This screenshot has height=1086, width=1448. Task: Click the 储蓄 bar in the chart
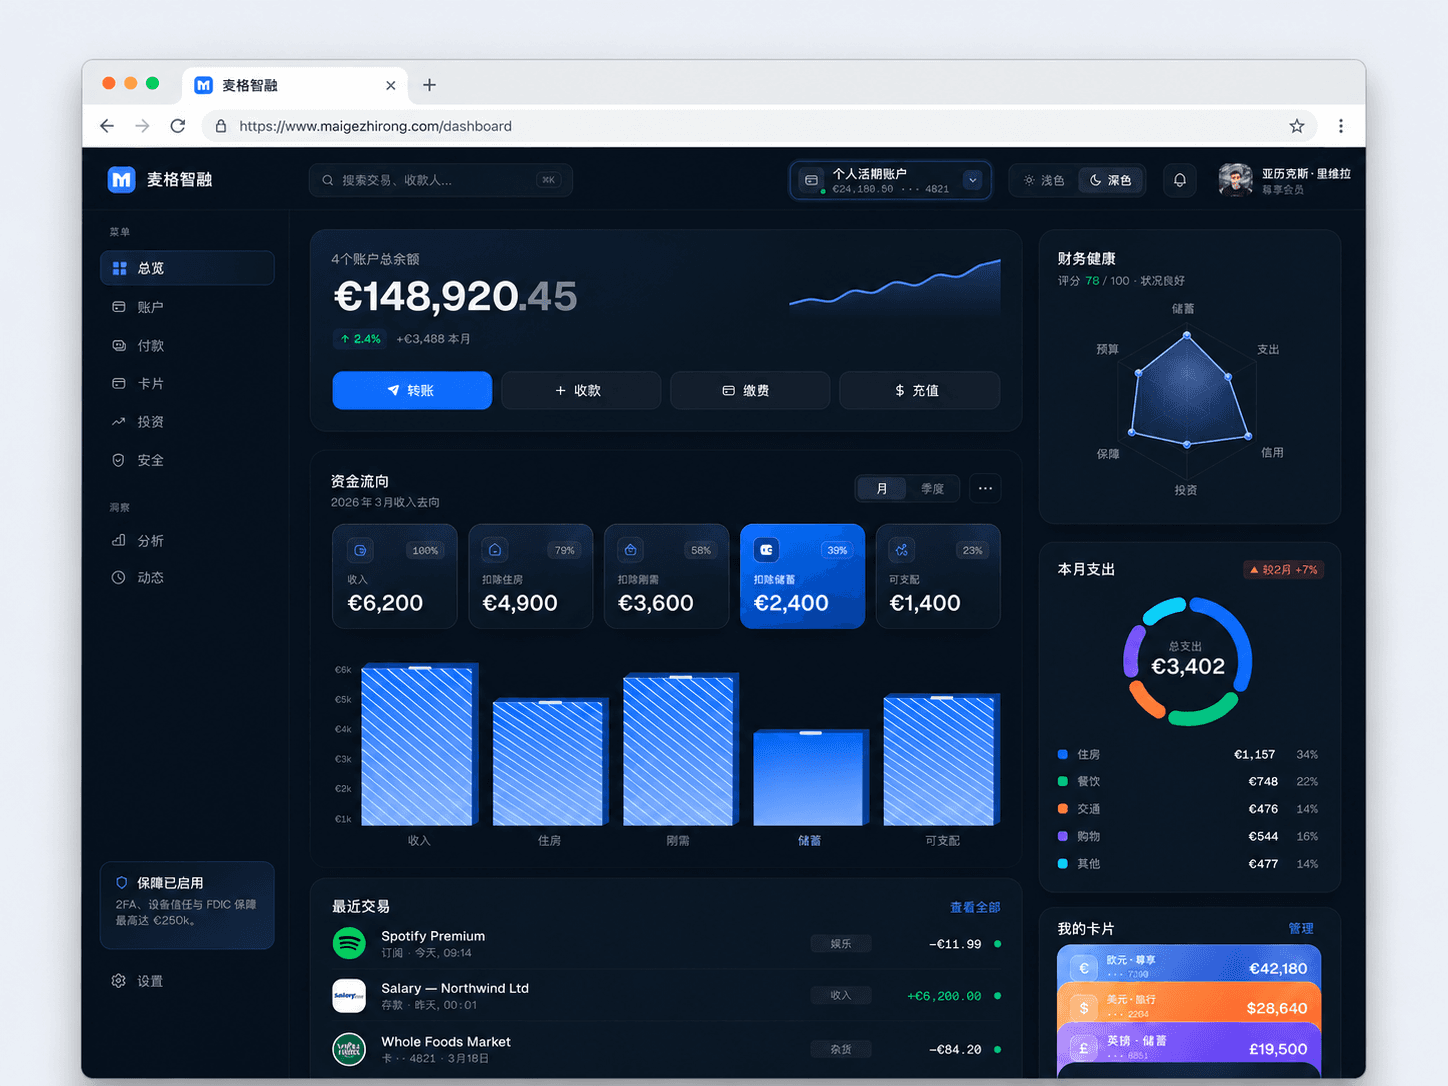click(810, 778)
